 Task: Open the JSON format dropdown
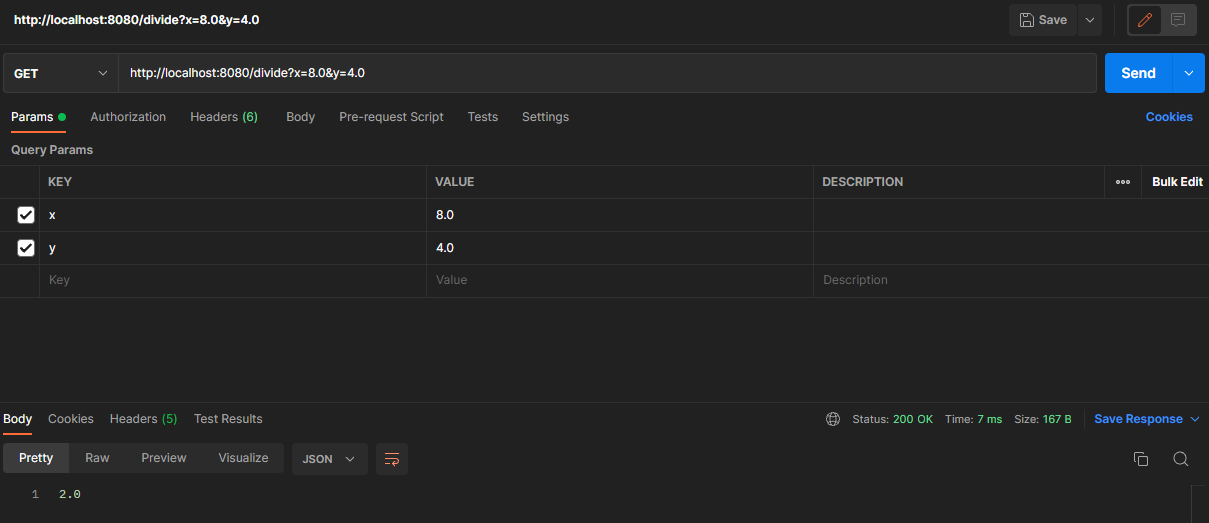(x=329, y=459)
